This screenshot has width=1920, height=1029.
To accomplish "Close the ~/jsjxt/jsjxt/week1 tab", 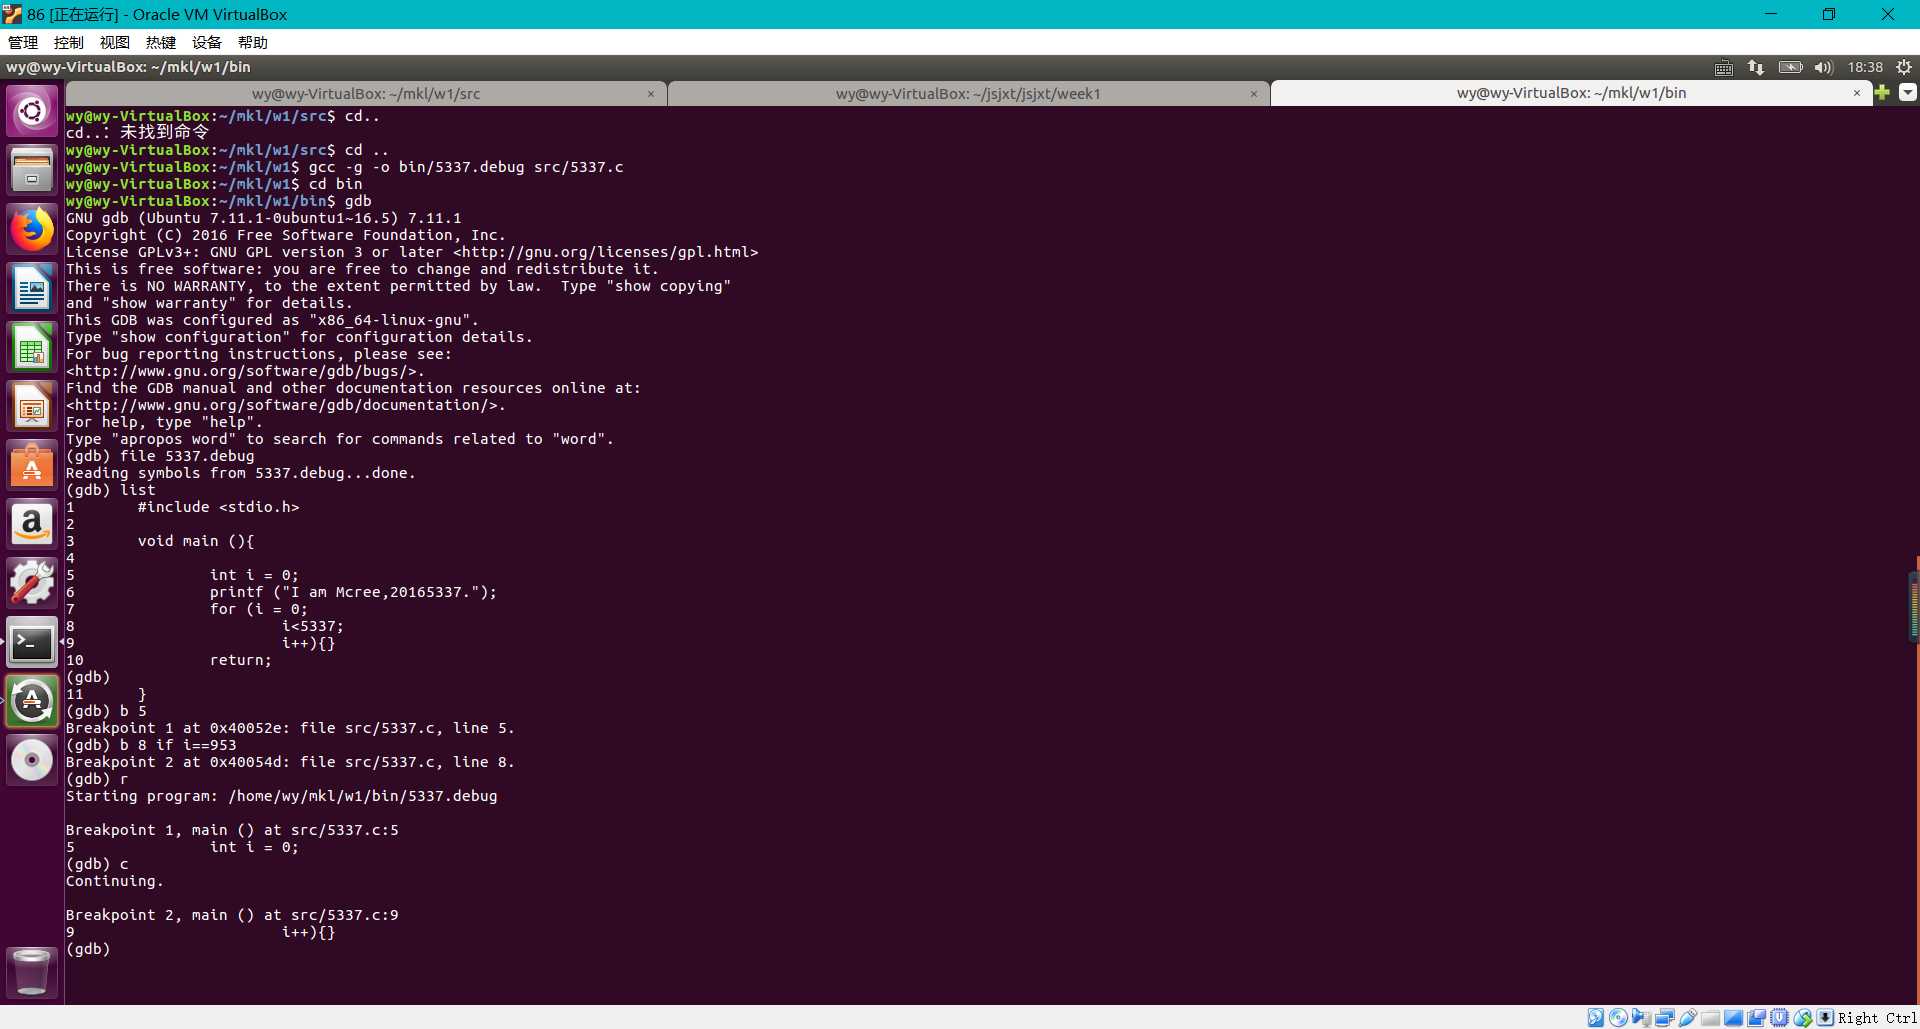I will pos(1254,94).
